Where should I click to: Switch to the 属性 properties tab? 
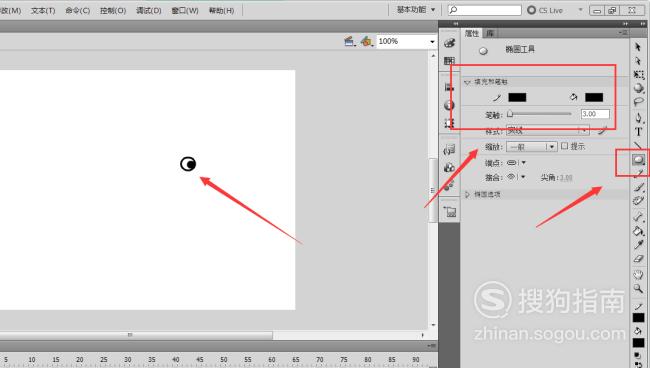click(472, 33)
